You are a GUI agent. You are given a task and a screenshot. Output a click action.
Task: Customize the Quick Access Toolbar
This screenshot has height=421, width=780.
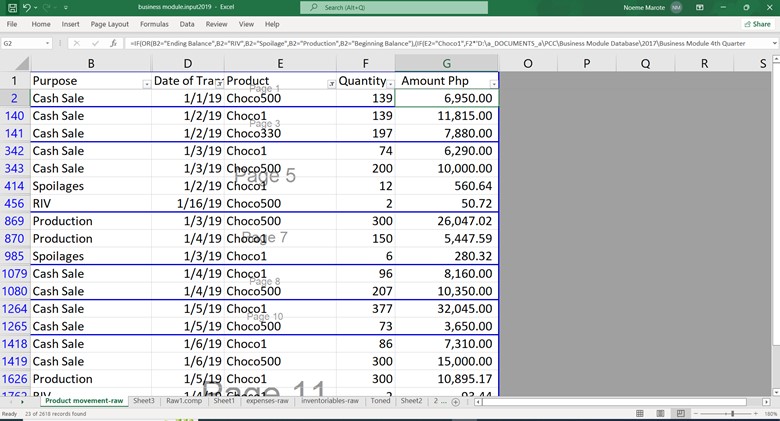point(66,8)
